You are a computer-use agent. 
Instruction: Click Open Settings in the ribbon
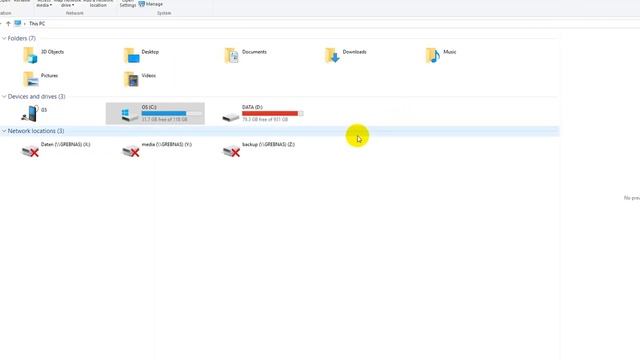click(x=128, y=4)
